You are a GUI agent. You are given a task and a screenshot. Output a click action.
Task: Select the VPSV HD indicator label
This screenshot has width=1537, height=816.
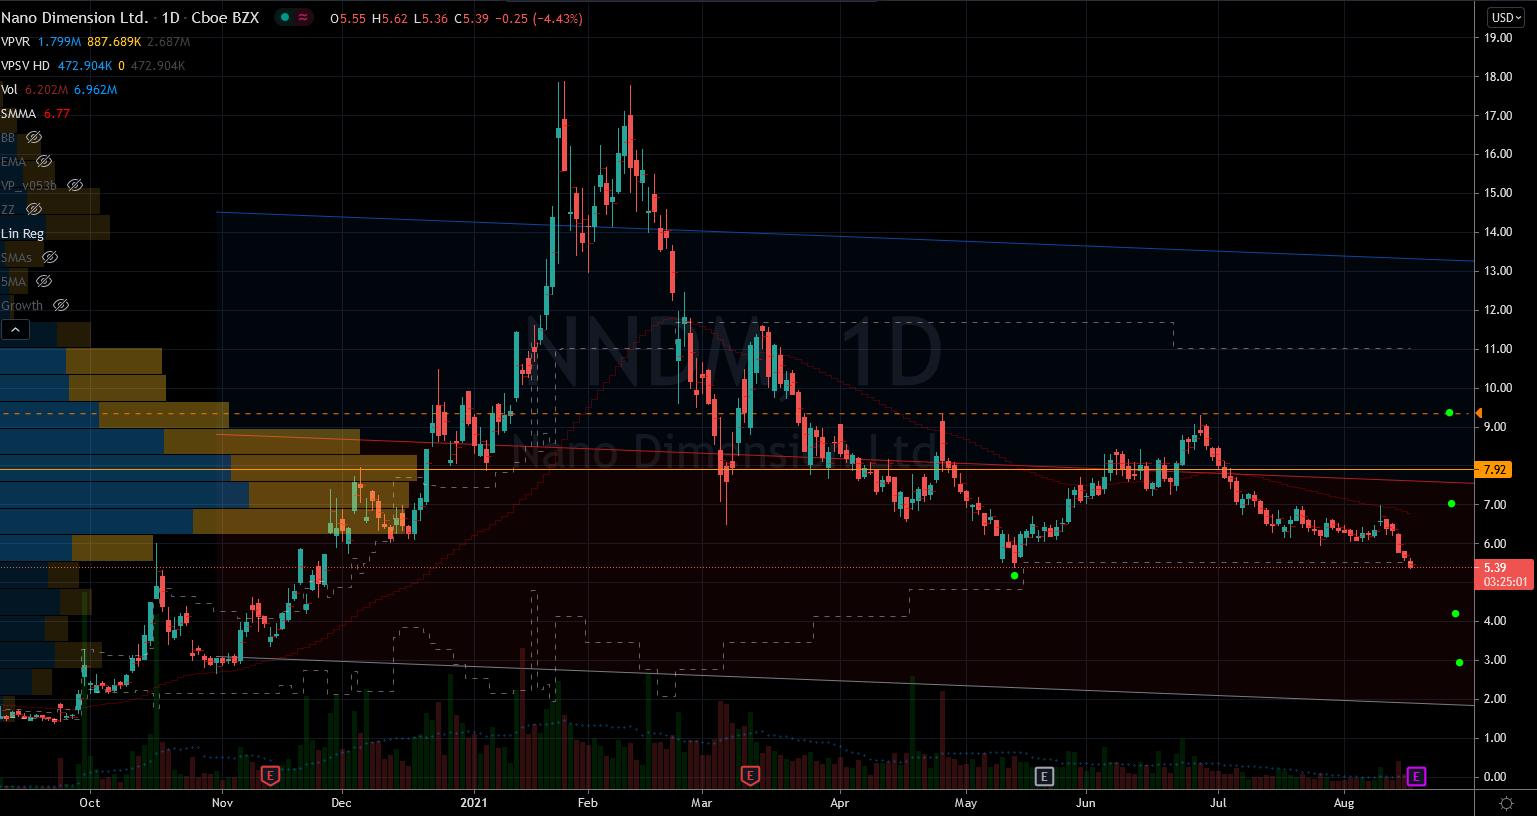25,66
